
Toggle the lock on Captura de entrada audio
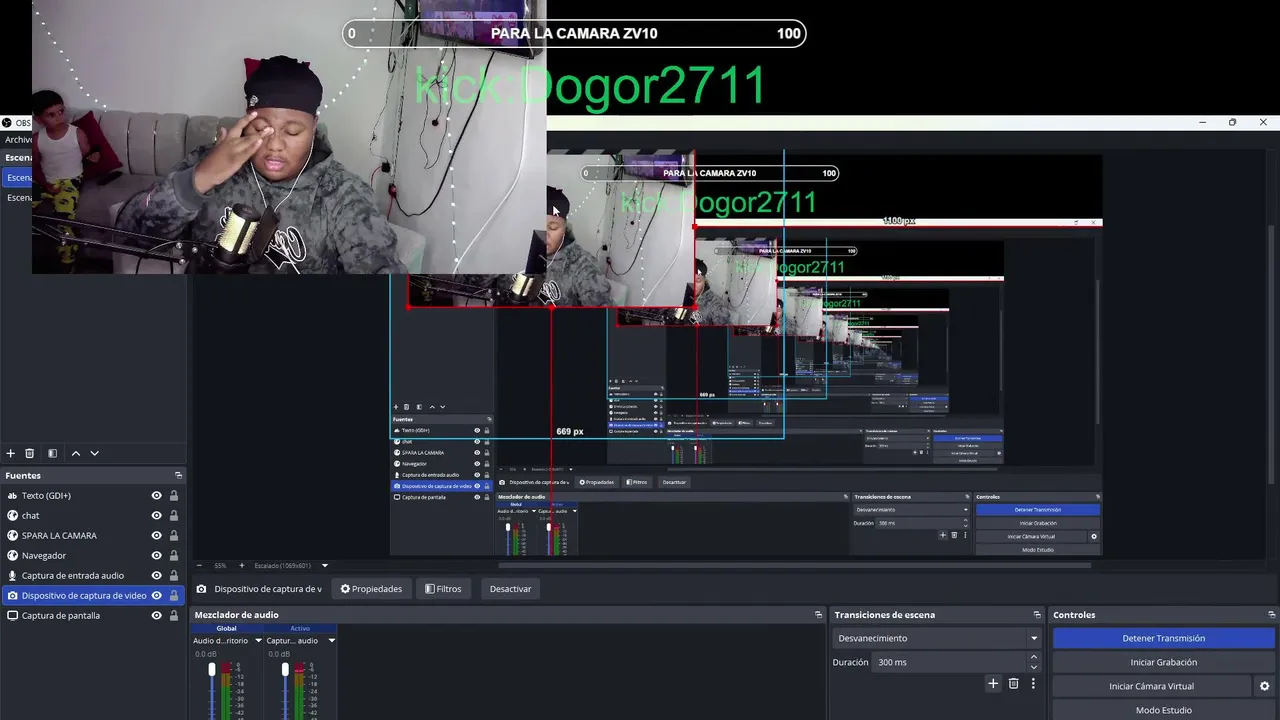tap(174, 575)
